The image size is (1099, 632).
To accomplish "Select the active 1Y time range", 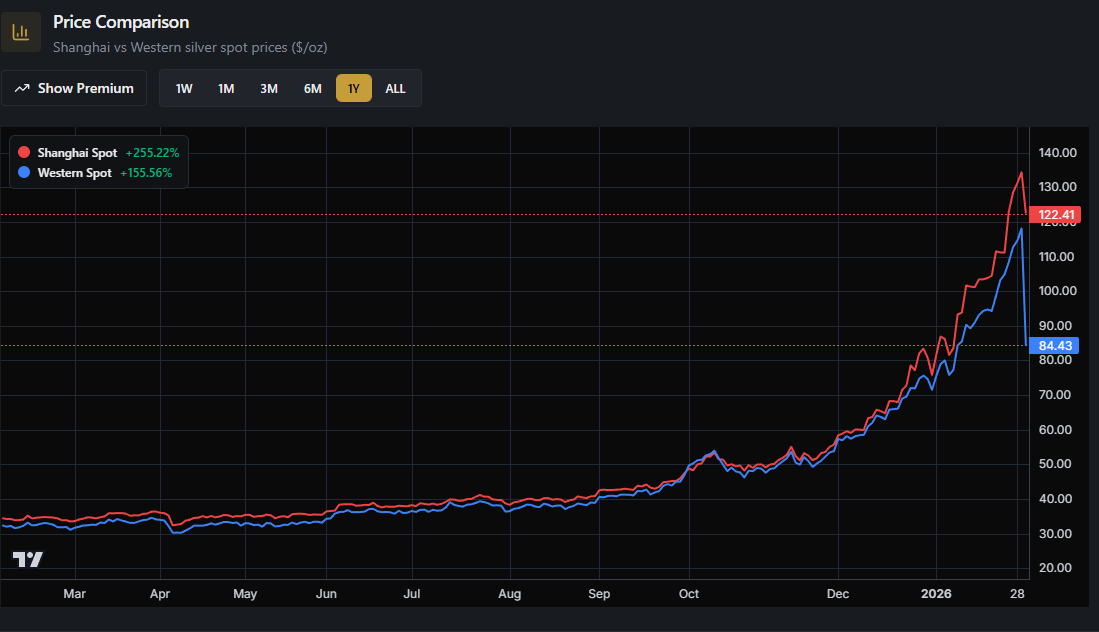I will click(353, 88).
